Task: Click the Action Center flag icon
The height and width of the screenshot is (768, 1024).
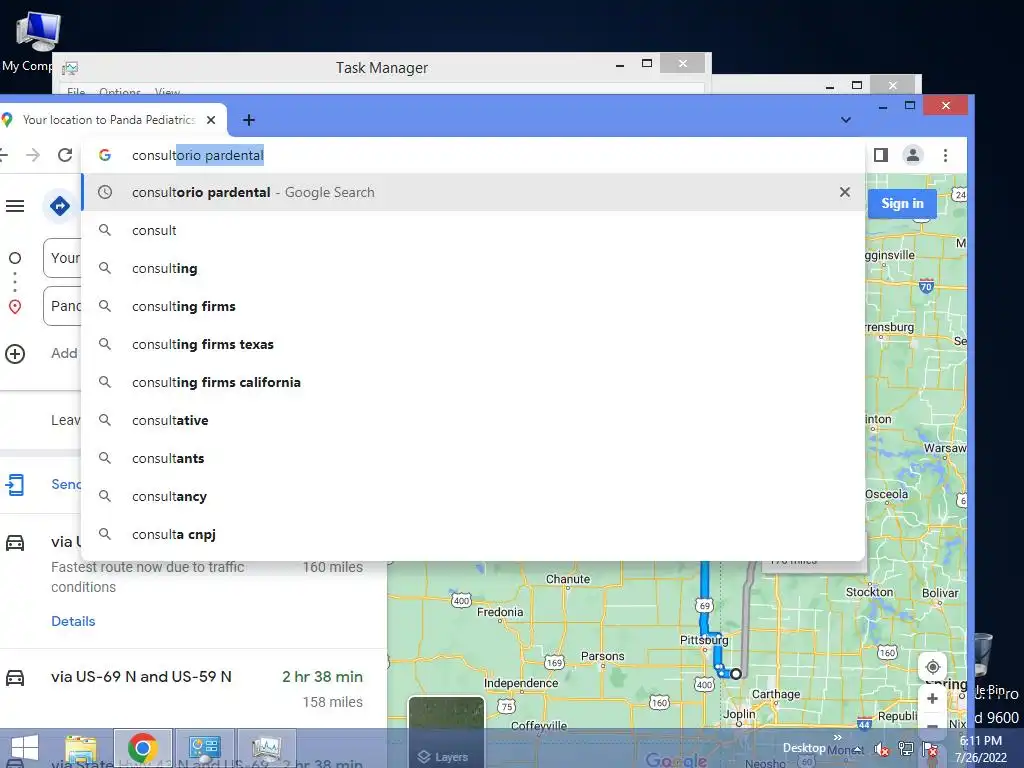Action: click(x=930, y=749)
